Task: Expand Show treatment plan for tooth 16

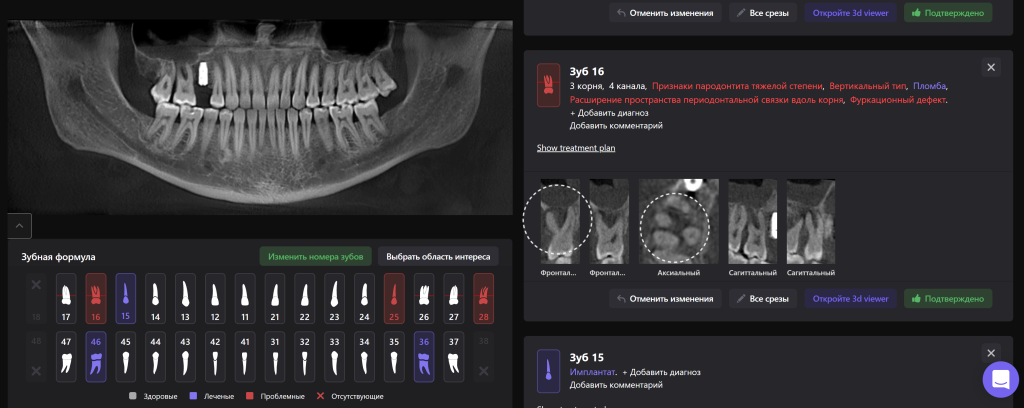Action: [575, 148]
